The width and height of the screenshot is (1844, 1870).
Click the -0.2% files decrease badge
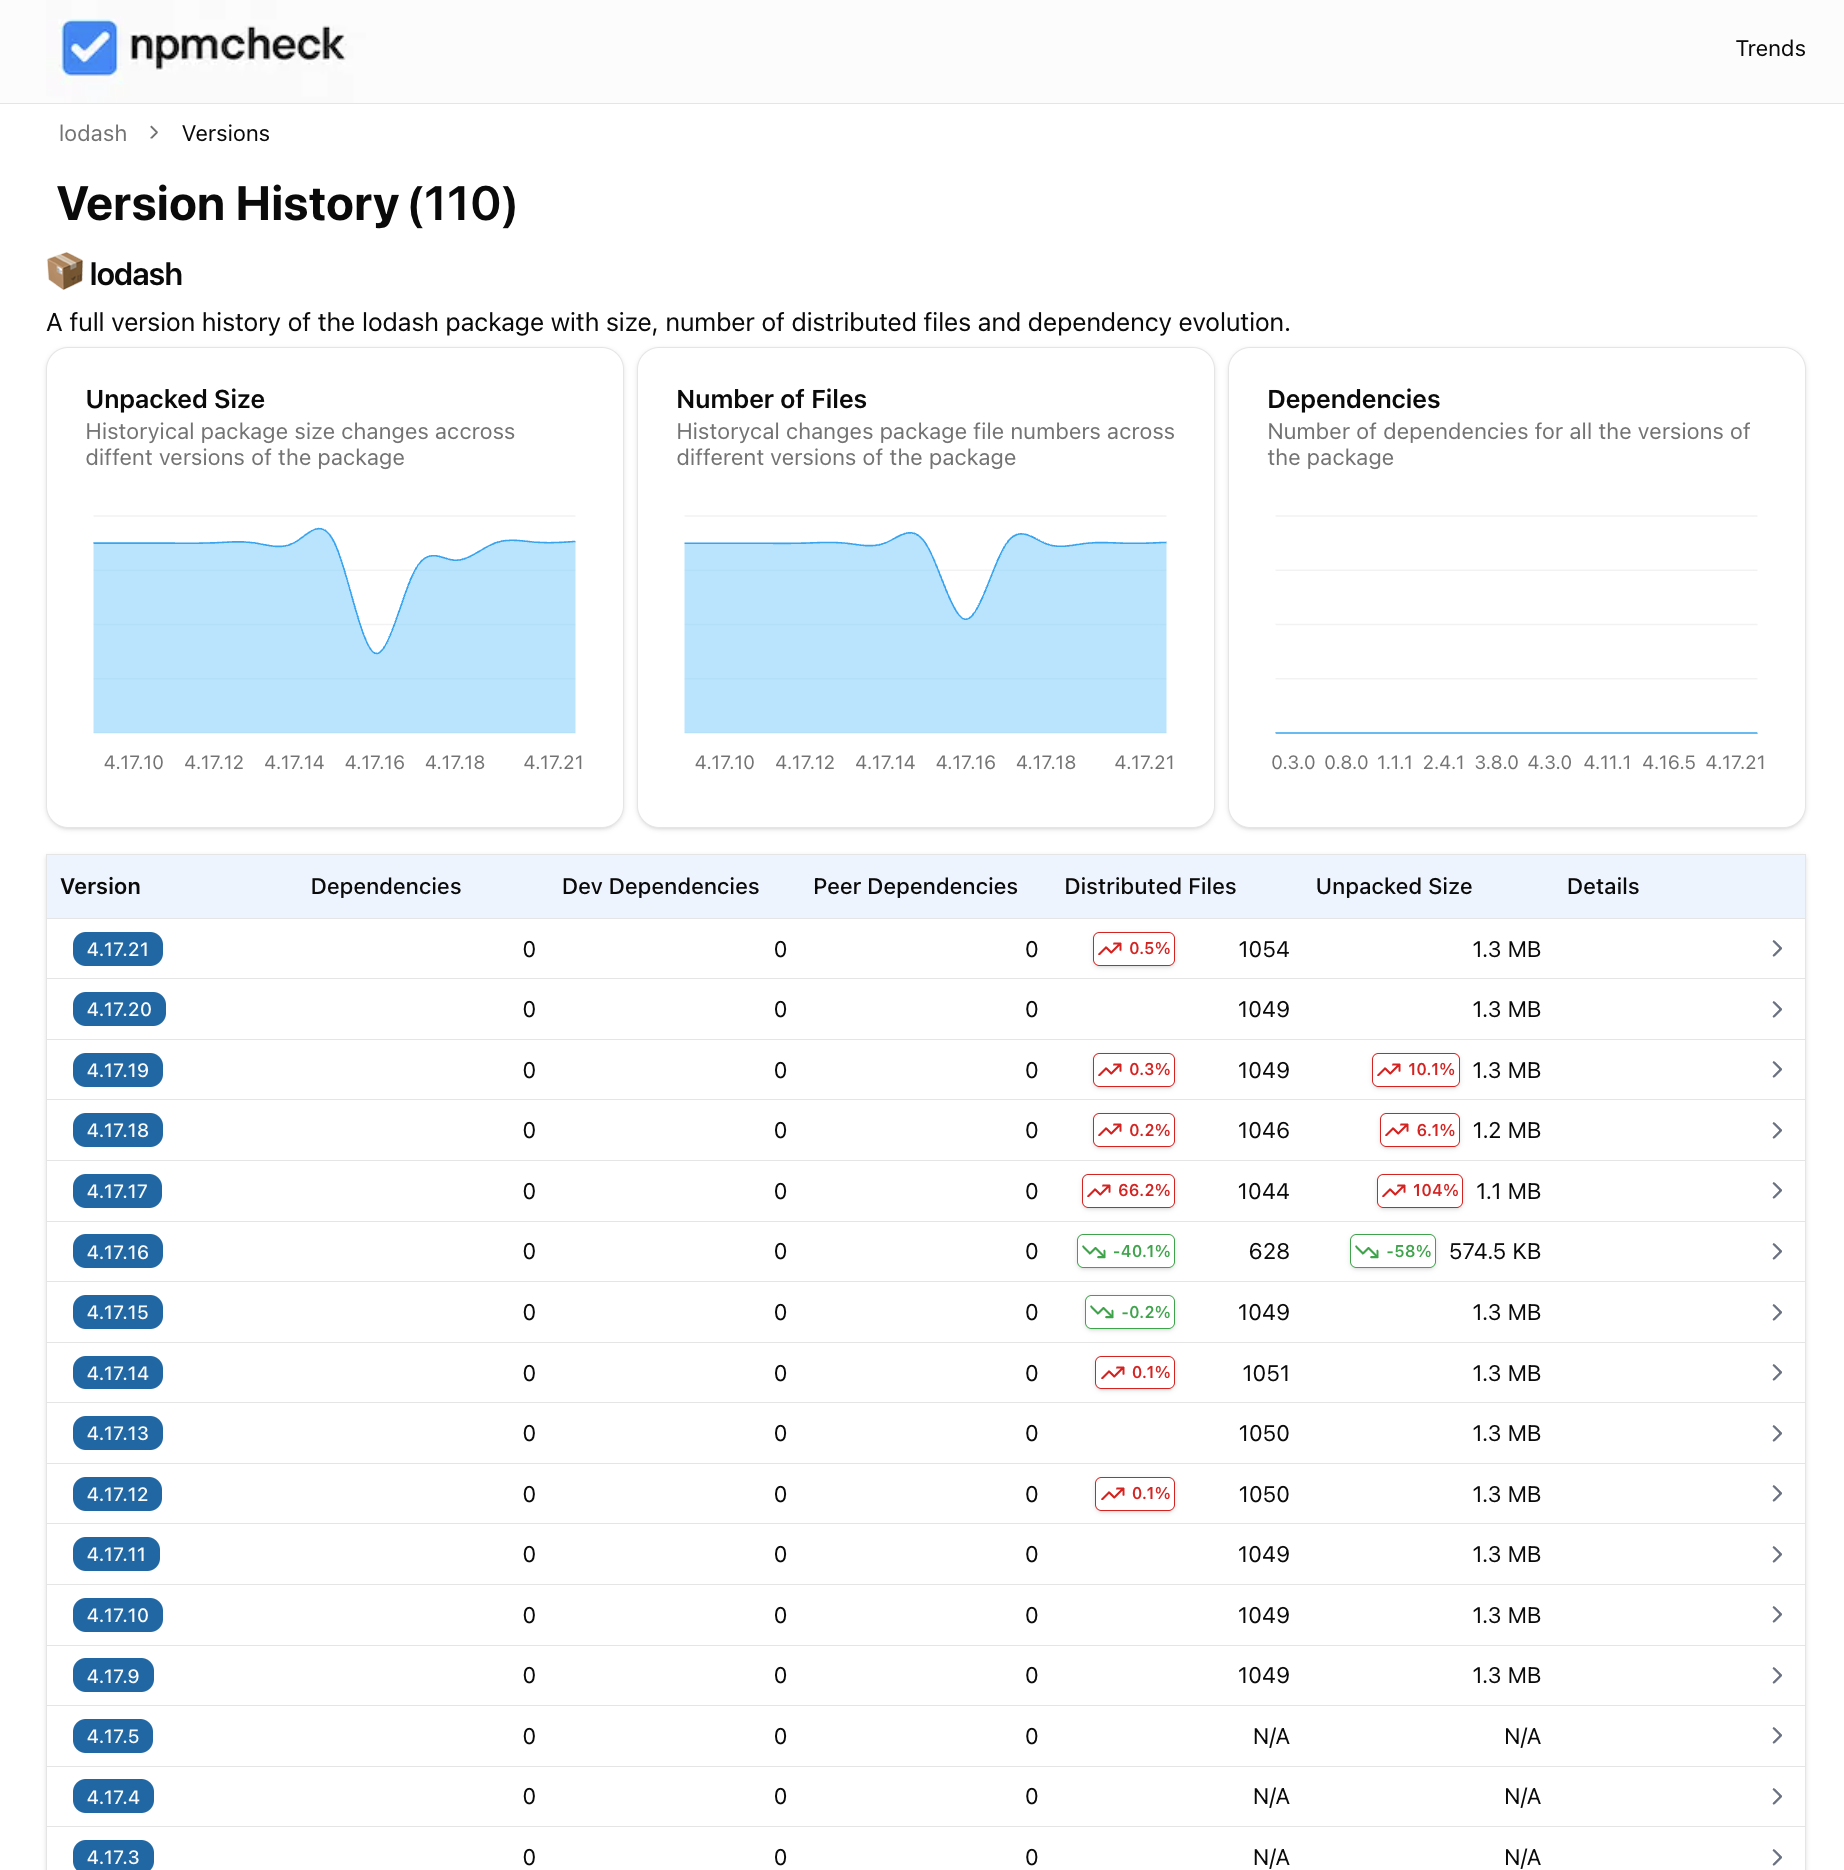point(1130,1312)
